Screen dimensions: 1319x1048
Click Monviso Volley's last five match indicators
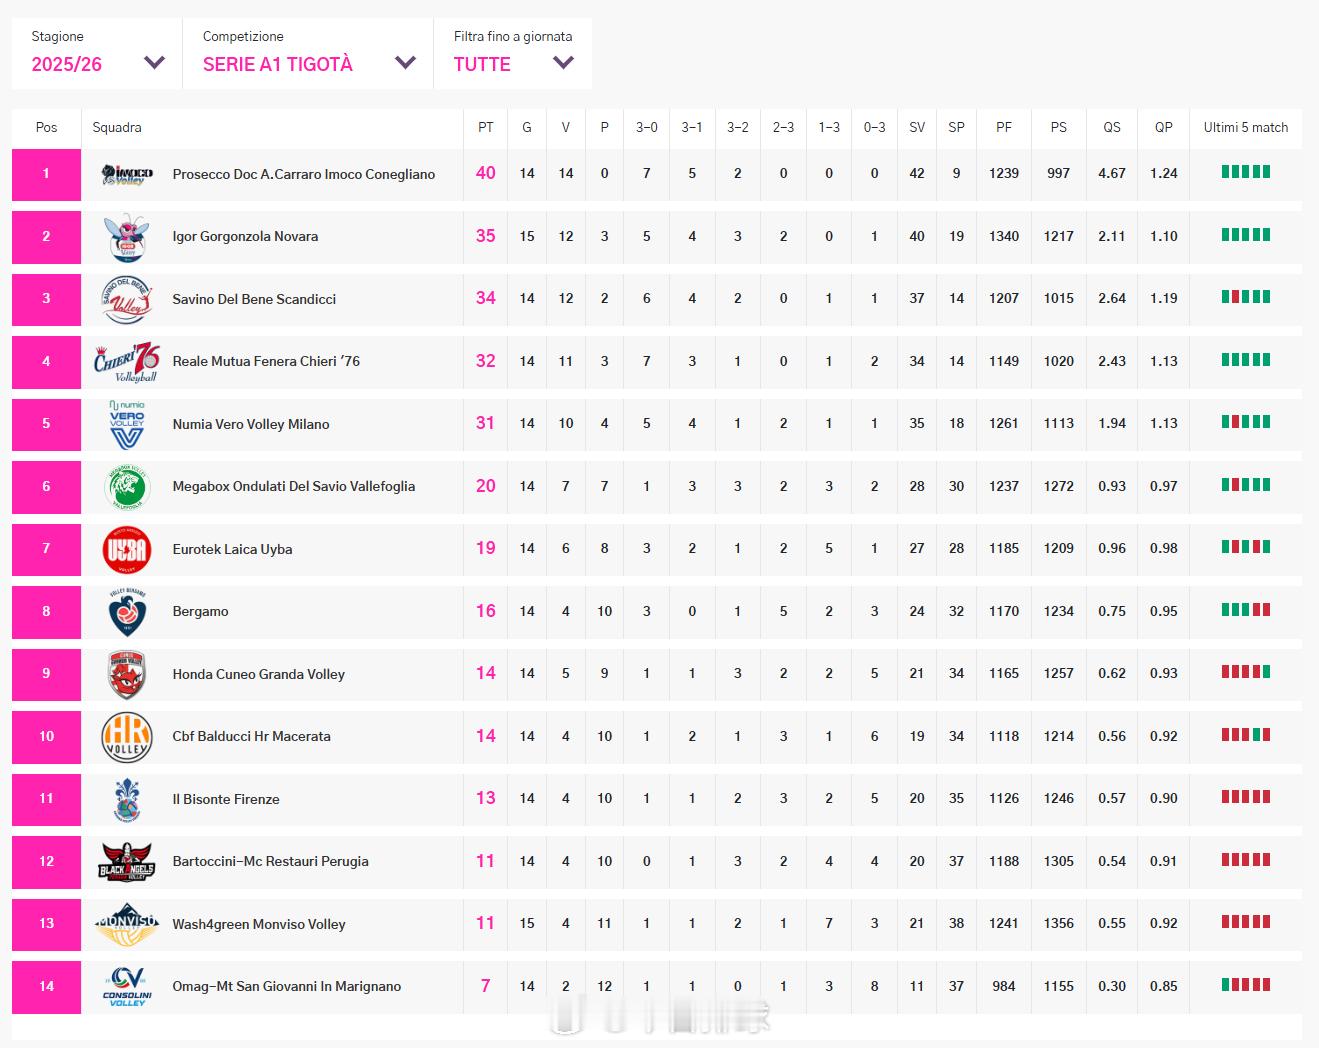pyautogui.click(x=1245, y=922)
